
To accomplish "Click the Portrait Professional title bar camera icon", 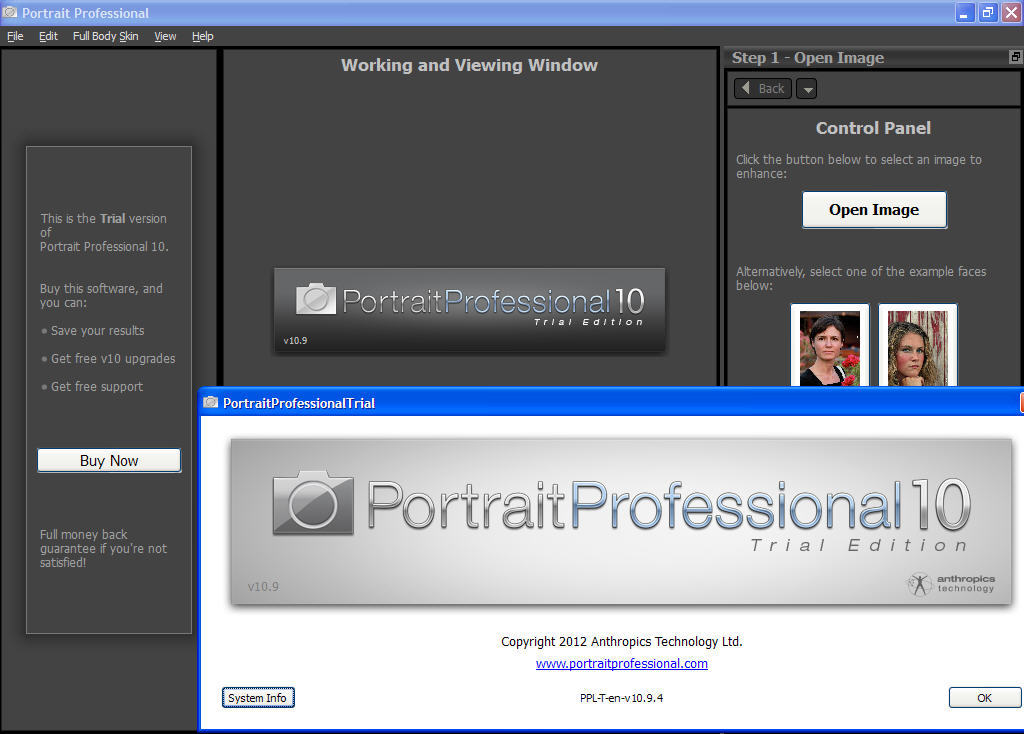I will 10,12.
